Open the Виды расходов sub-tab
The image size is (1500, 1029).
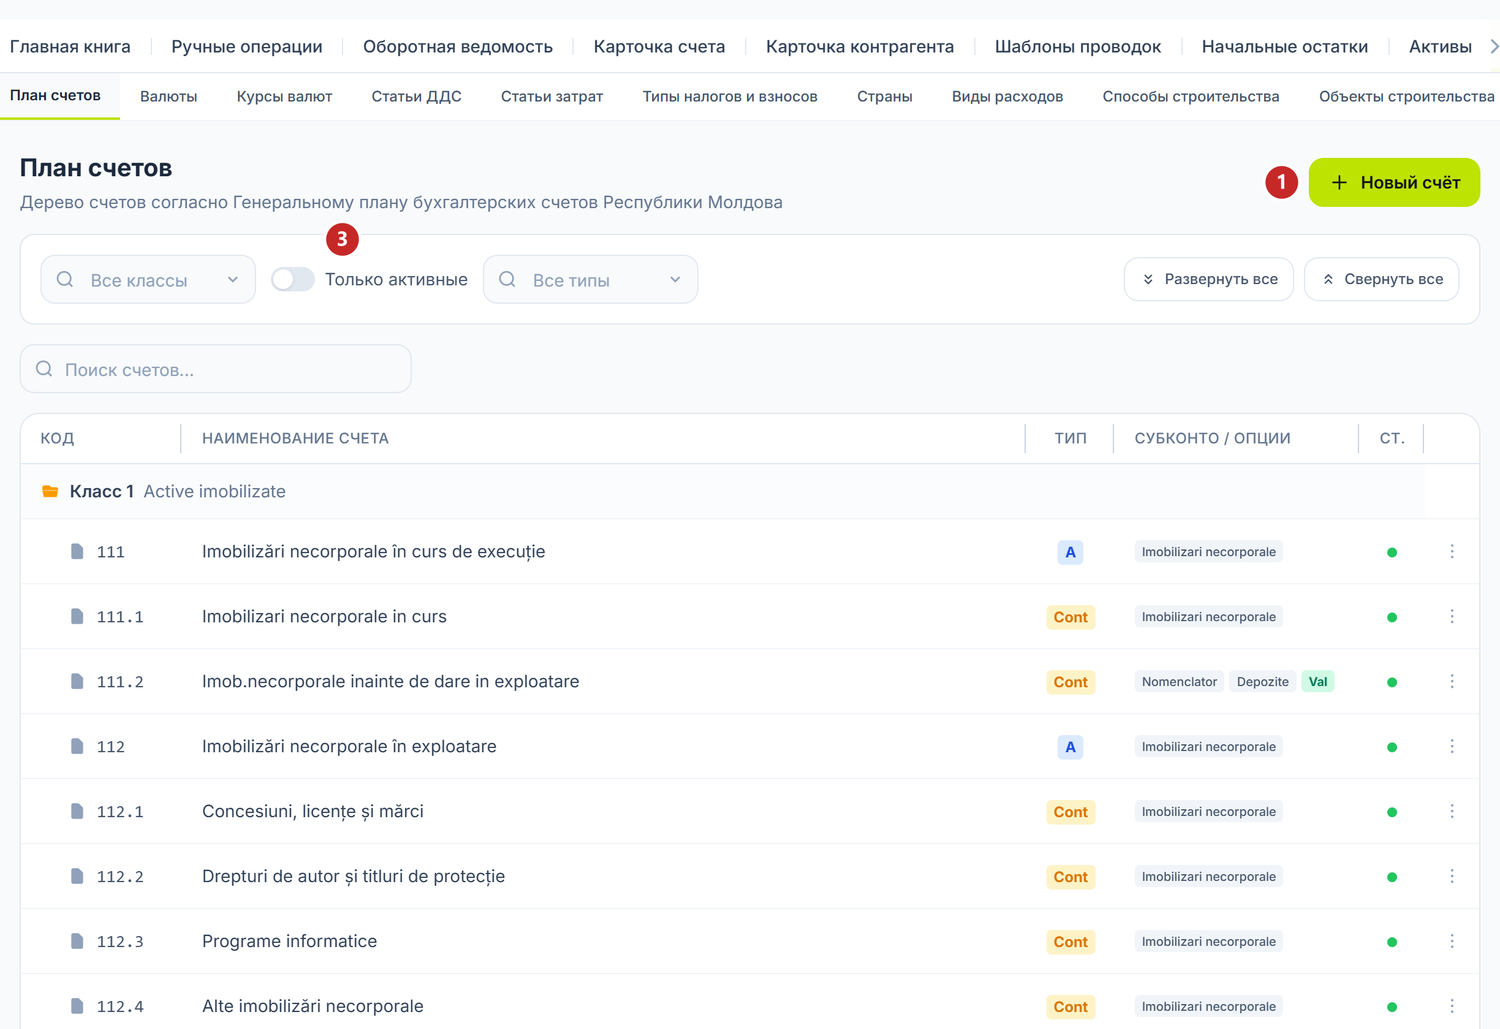(1007, 97)
